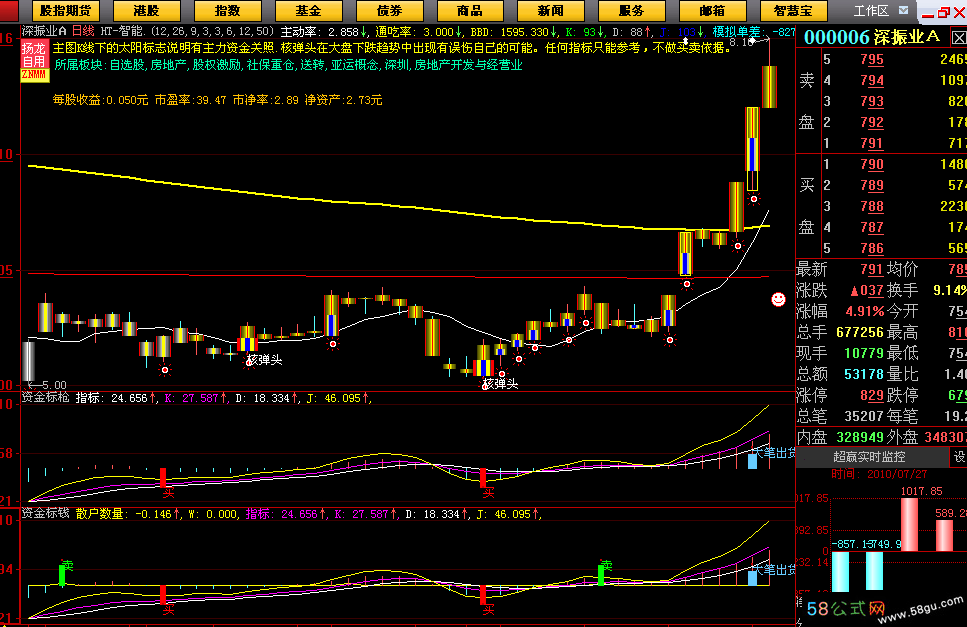Close the 000006 深振业A quote panel box
This screenshot has height=627, width=967.
959,38
